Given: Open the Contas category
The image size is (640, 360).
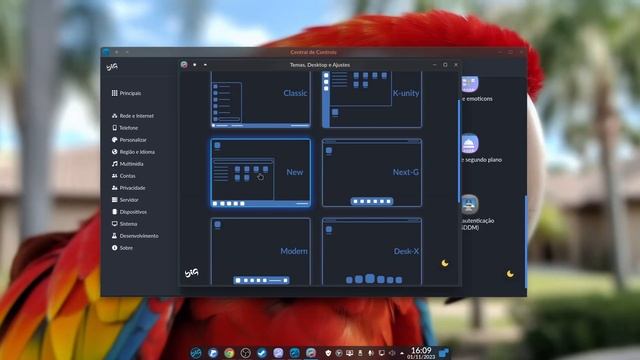Looking at the screenshot, I should point(123,176).
